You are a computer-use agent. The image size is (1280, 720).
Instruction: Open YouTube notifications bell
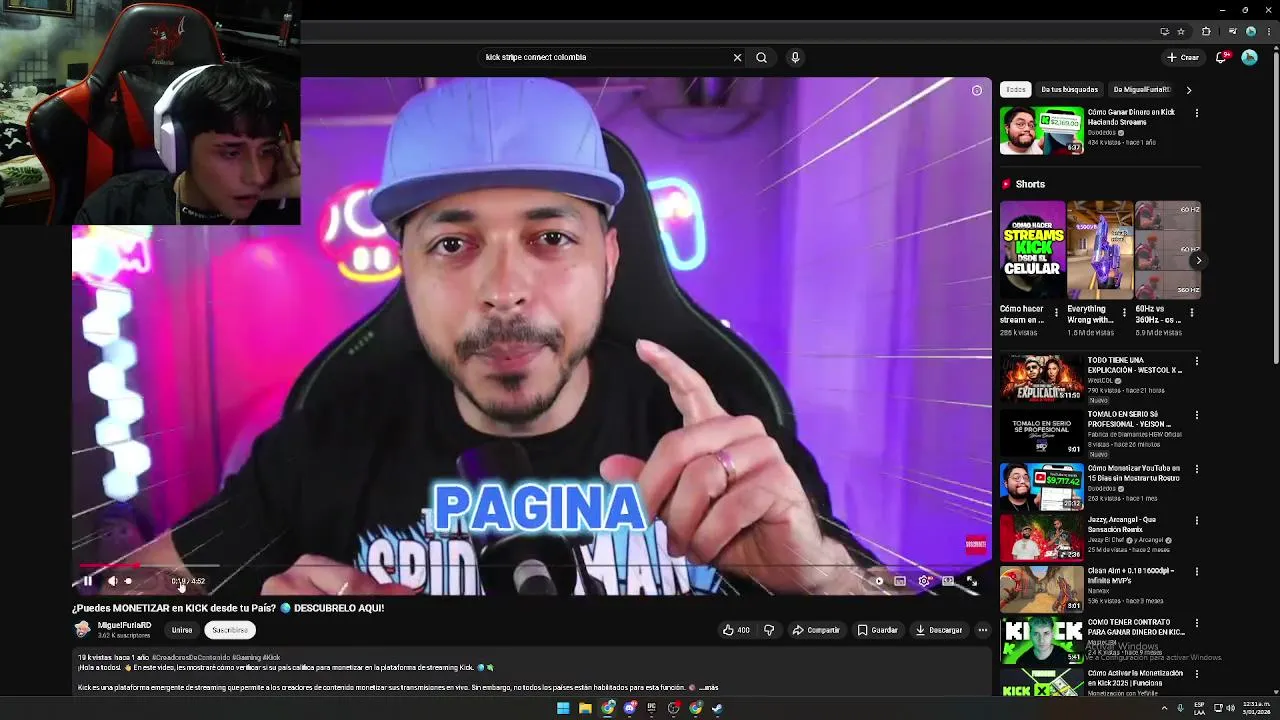tap(1221, 57)
